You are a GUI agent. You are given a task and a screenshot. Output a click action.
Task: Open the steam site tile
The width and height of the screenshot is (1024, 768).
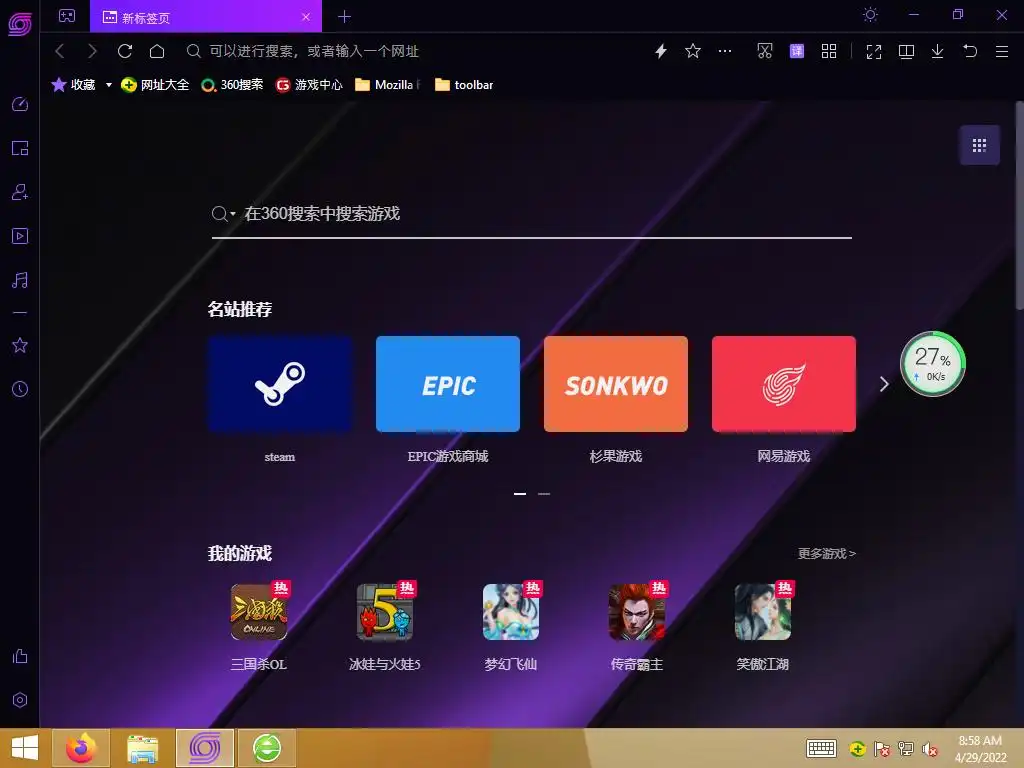tap(280, 384)
